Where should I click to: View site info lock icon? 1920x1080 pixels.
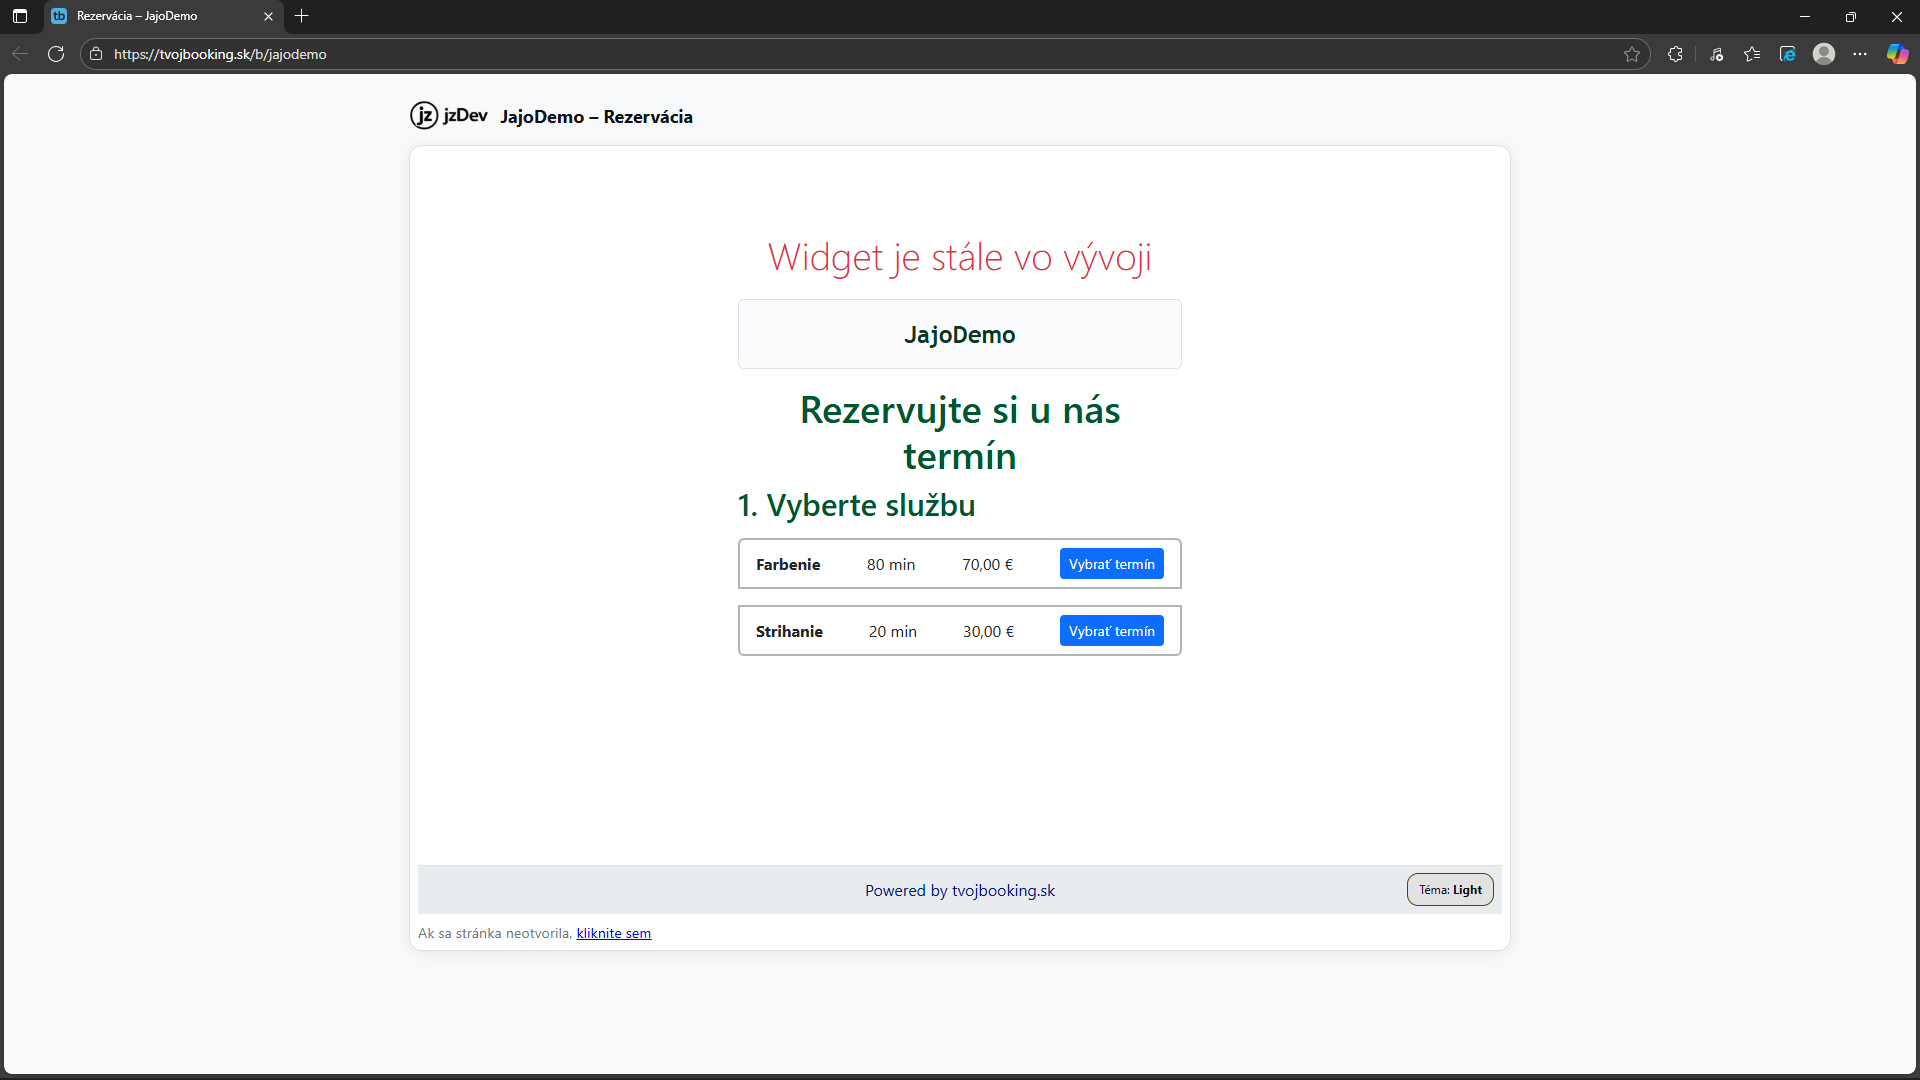click(x=96, y=54)
